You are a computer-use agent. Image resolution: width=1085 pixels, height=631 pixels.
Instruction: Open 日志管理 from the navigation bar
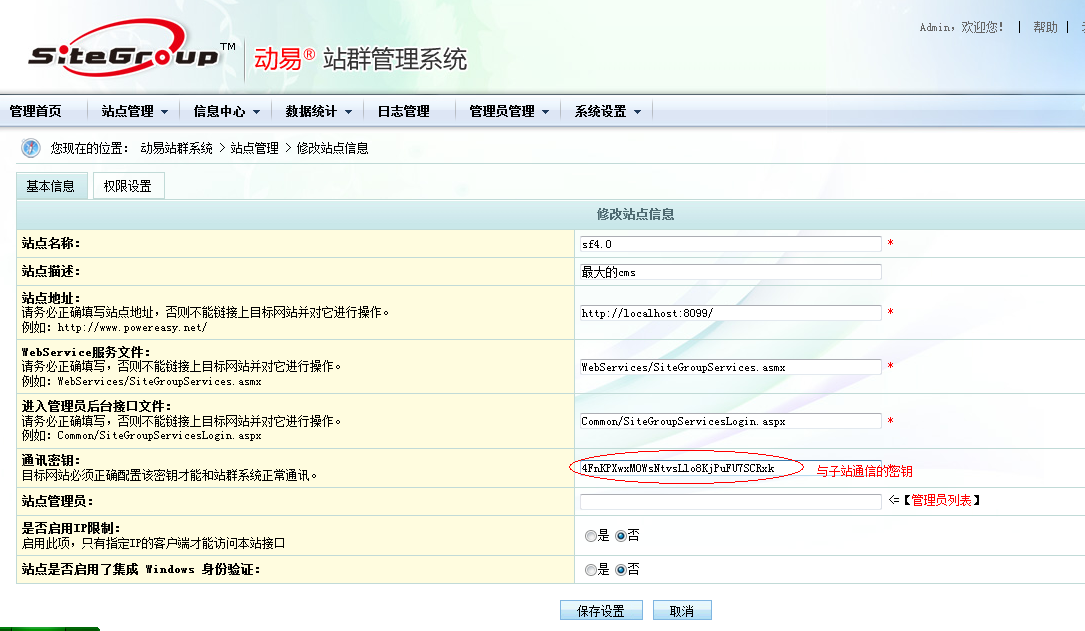[x=403, y=112]
